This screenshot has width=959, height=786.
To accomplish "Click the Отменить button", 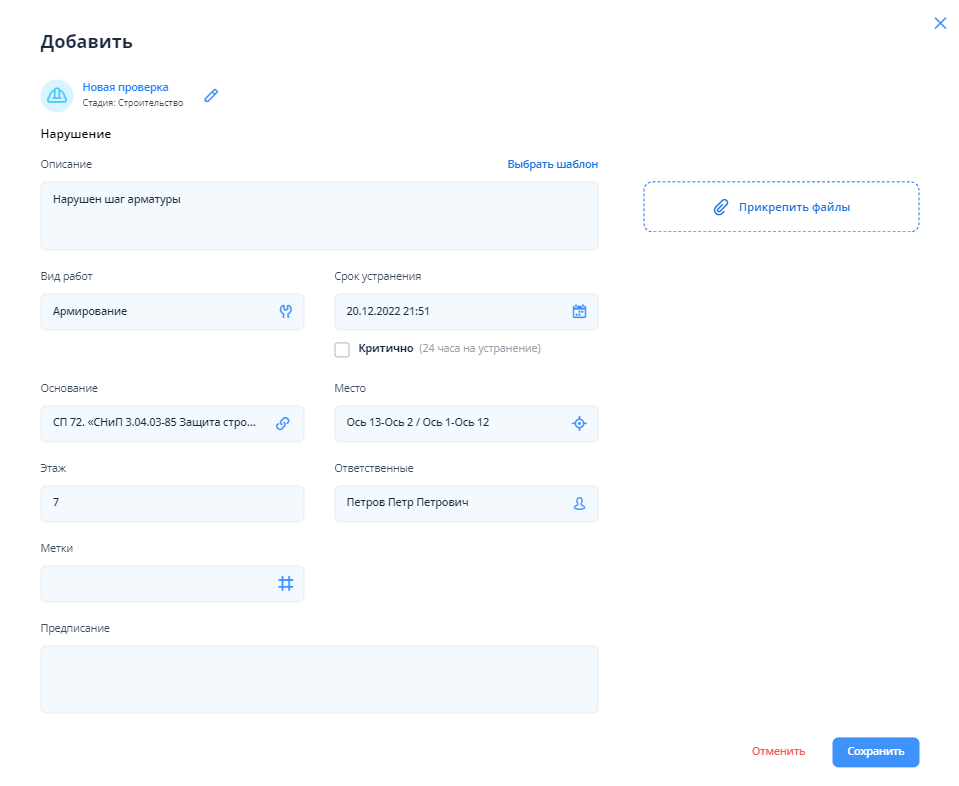I will (x=778, y=752).
